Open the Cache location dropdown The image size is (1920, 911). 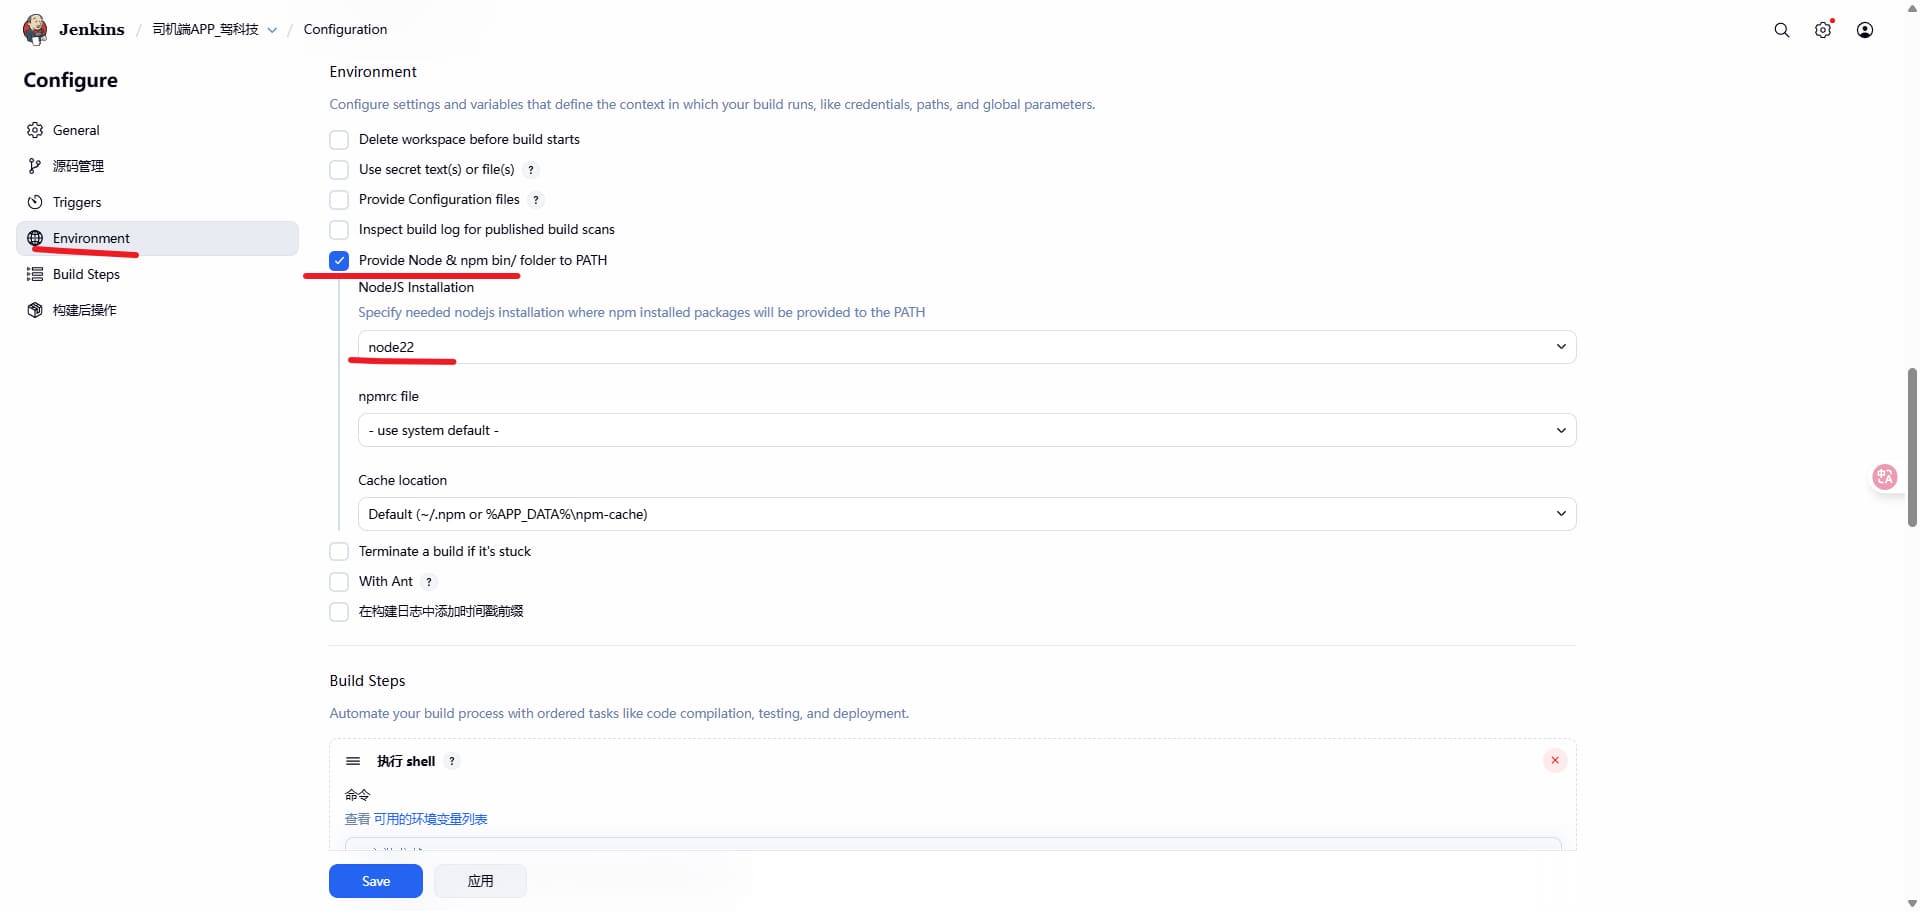click(x=966, y=514)
